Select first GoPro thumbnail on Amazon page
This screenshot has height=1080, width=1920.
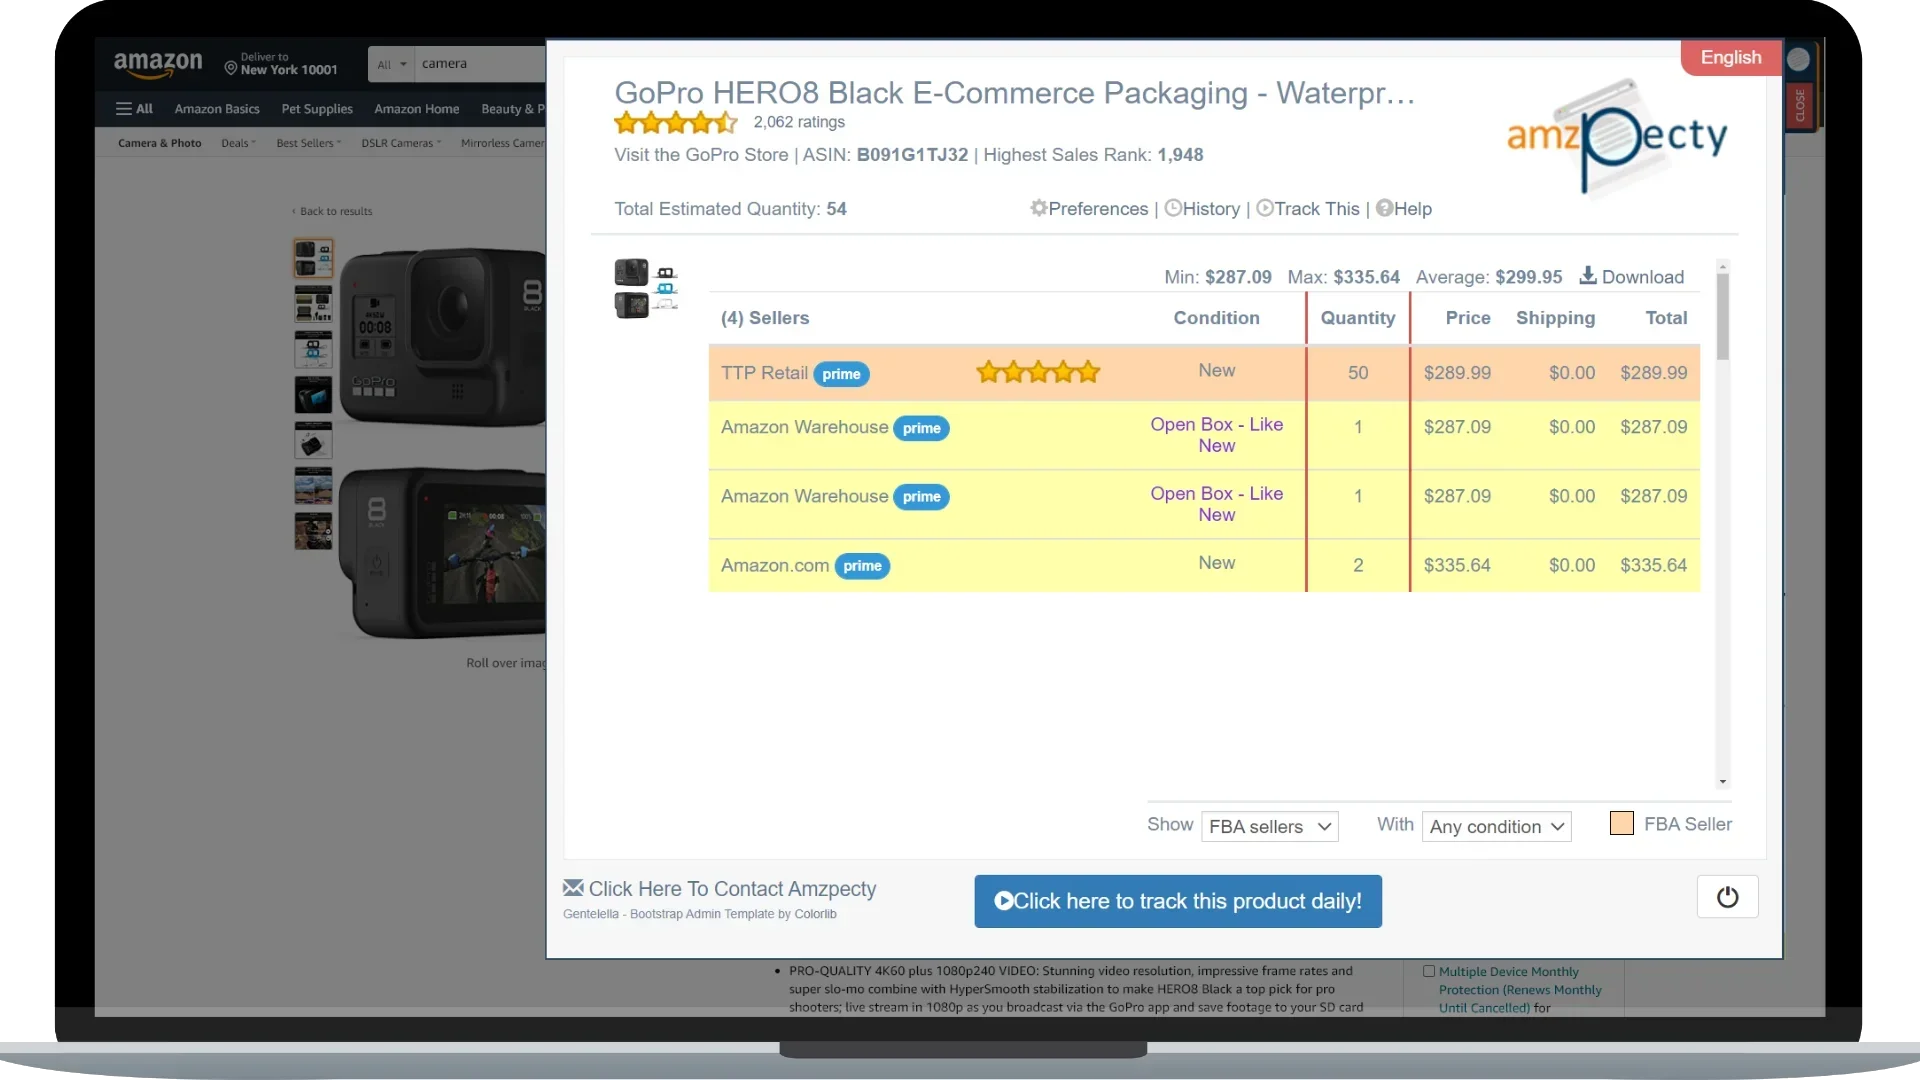tap(313, 258)
